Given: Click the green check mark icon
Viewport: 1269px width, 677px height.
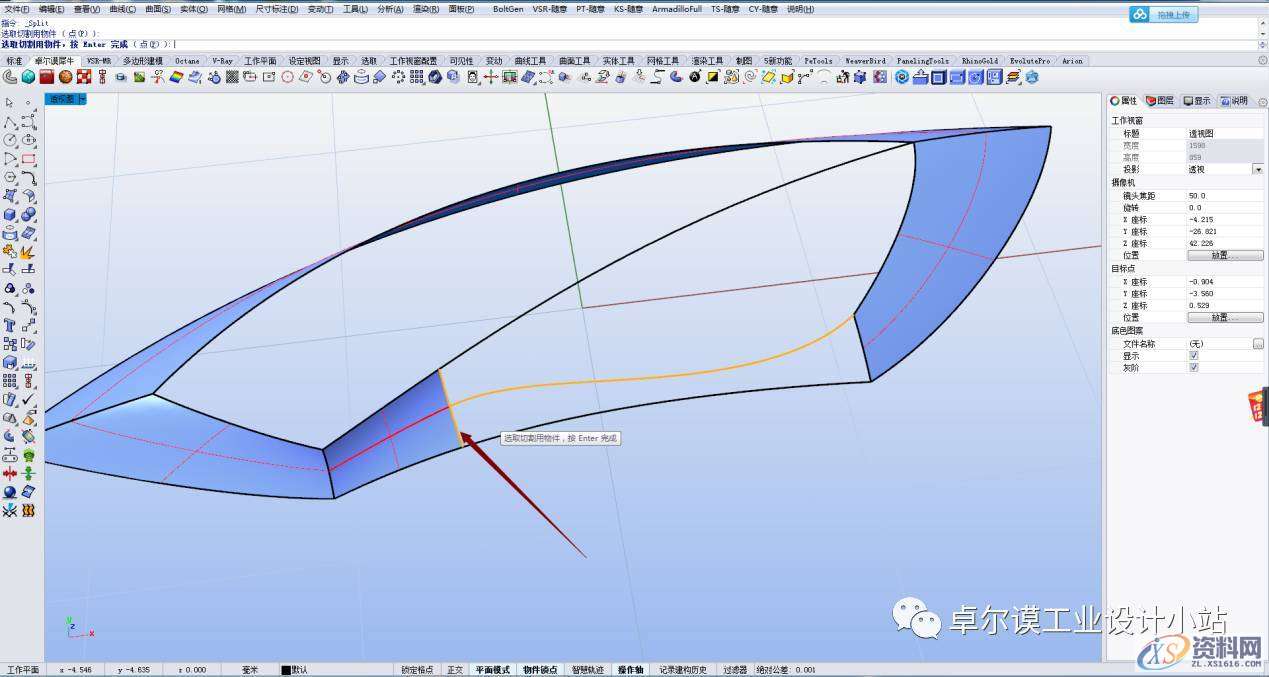Looking at the screenshot, I should click(x=28, y=399).
